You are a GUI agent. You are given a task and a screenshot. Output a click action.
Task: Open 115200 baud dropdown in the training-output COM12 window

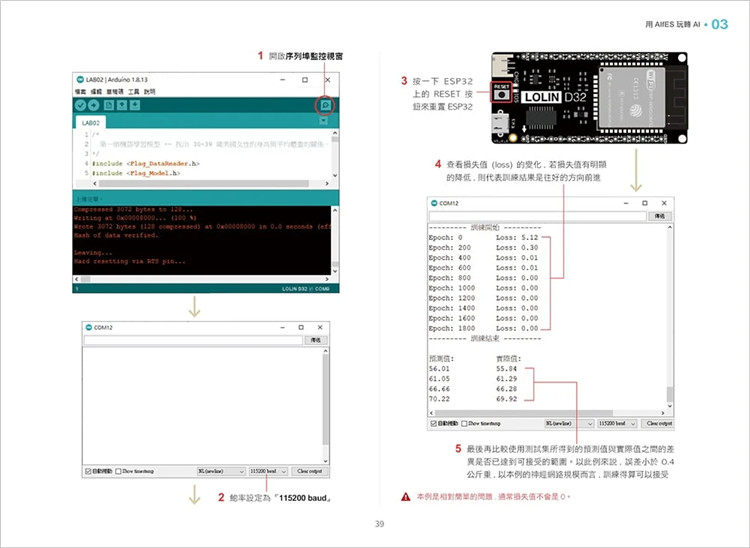(617, 423)
